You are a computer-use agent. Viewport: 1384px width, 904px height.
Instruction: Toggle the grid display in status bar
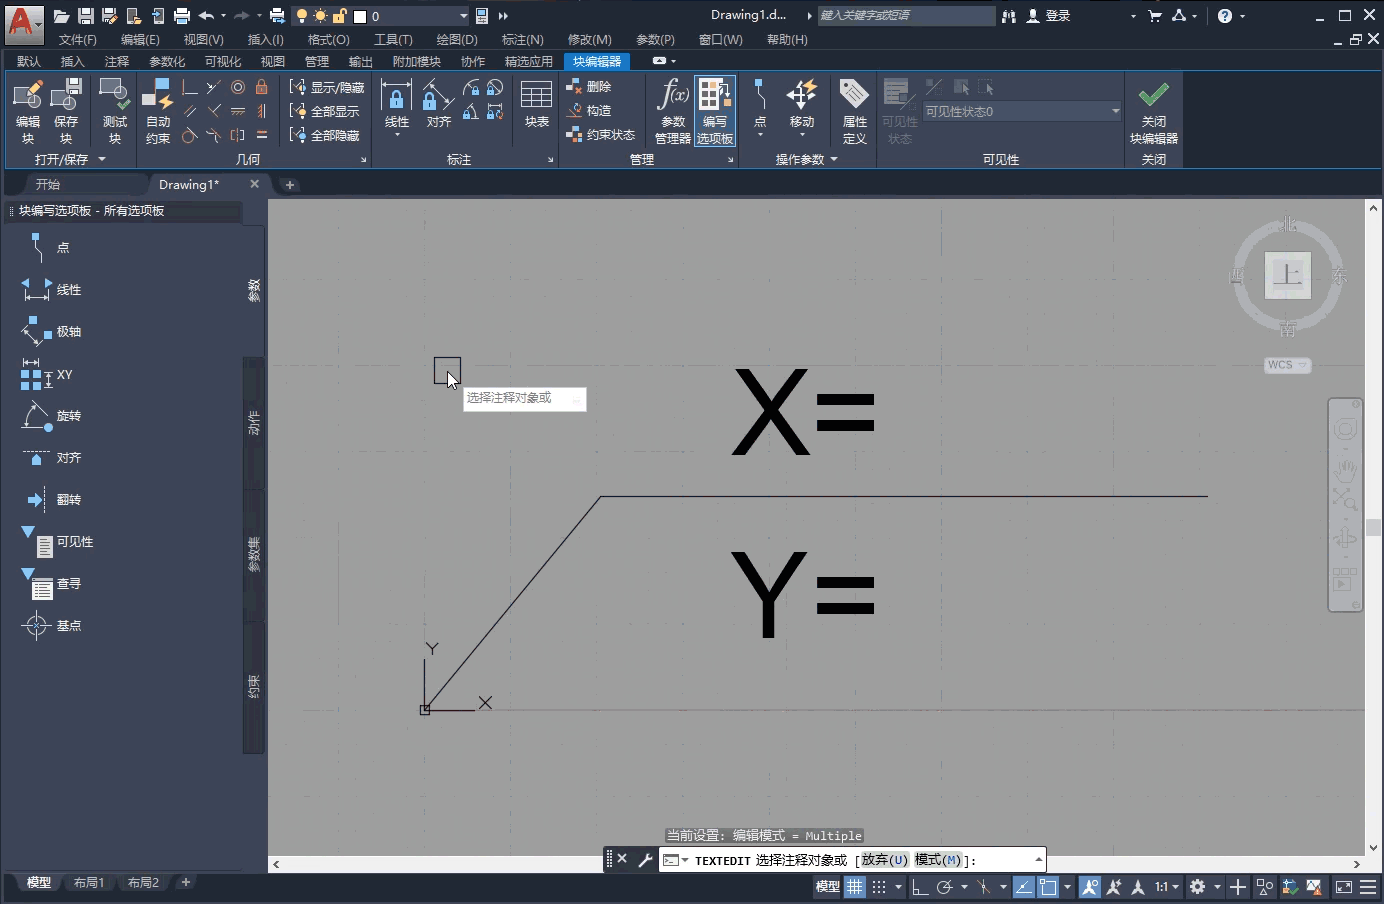[855, 887]
